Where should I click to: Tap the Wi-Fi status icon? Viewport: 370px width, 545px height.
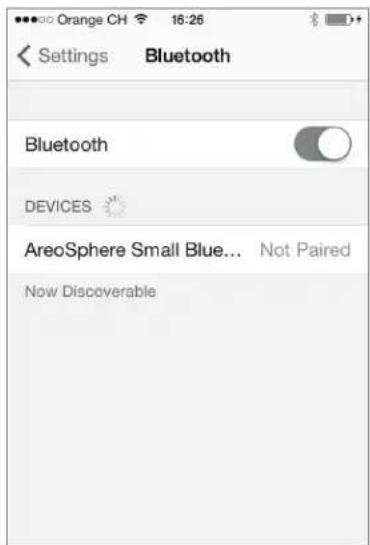pos(141,19)
